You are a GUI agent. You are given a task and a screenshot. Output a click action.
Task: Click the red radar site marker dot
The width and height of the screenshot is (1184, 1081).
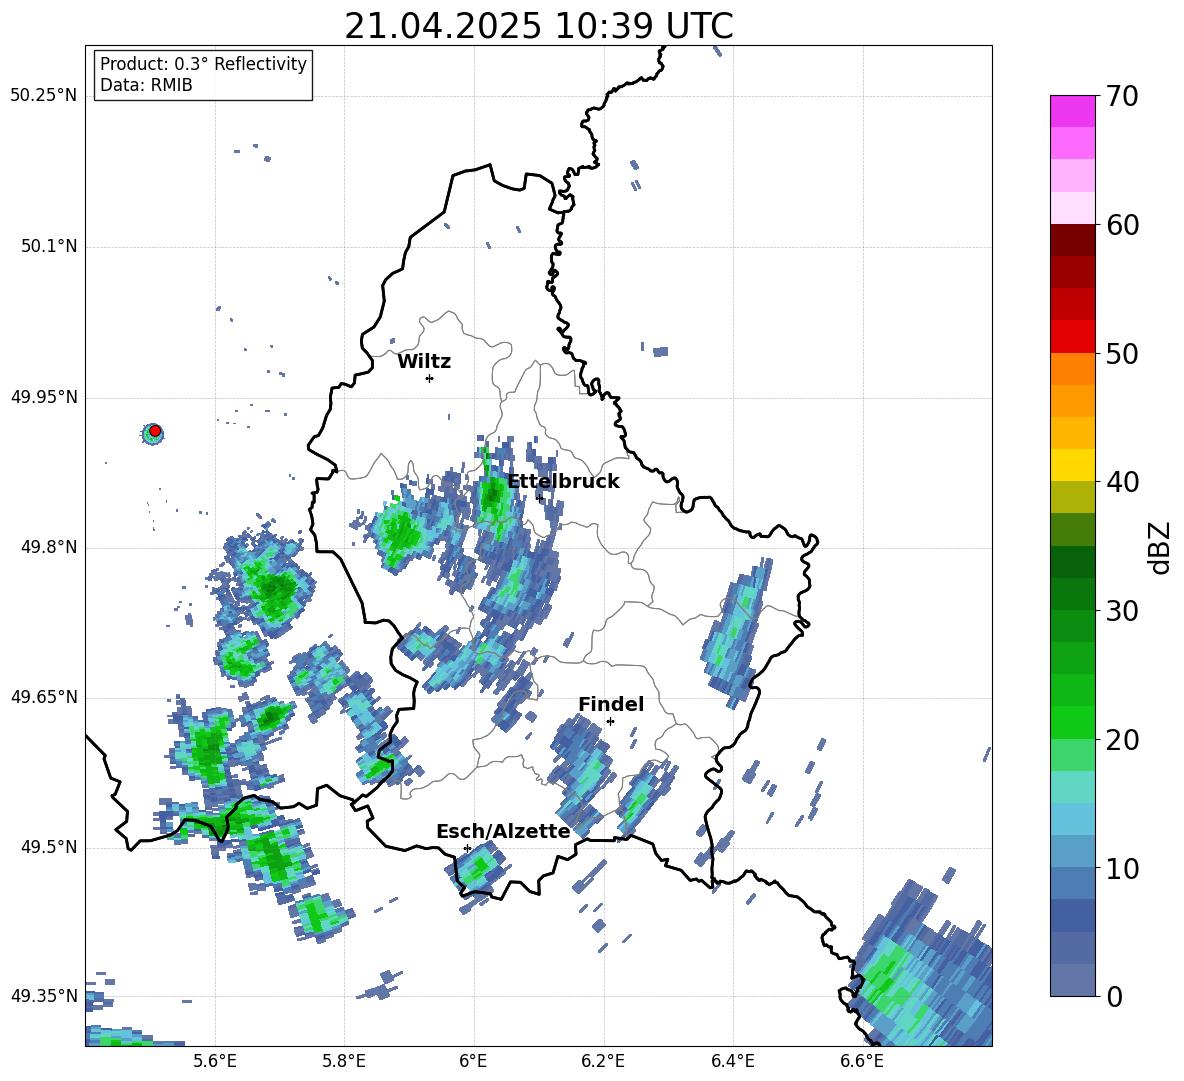coord(154,431)
